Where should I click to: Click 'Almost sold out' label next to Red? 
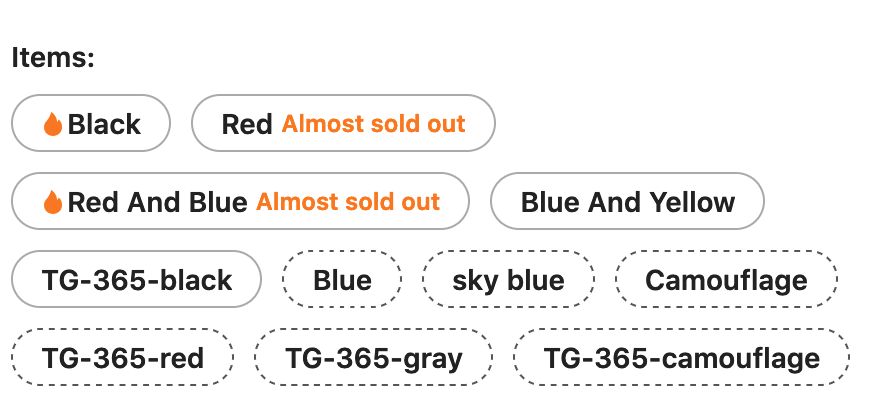click(x=373, y=124)
